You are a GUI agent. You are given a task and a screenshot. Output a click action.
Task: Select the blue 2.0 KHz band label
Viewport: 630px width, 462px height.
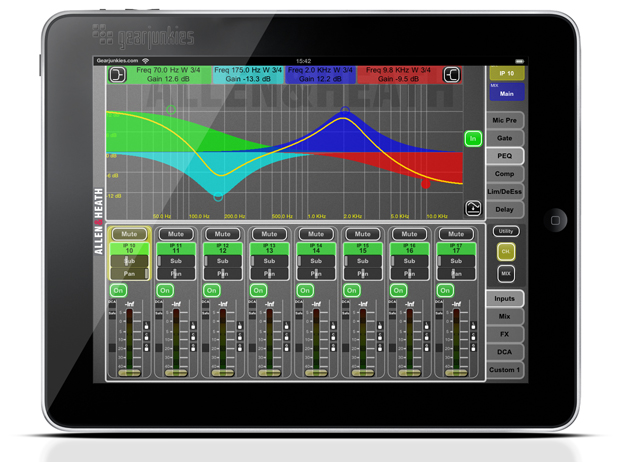click(320, 75)
